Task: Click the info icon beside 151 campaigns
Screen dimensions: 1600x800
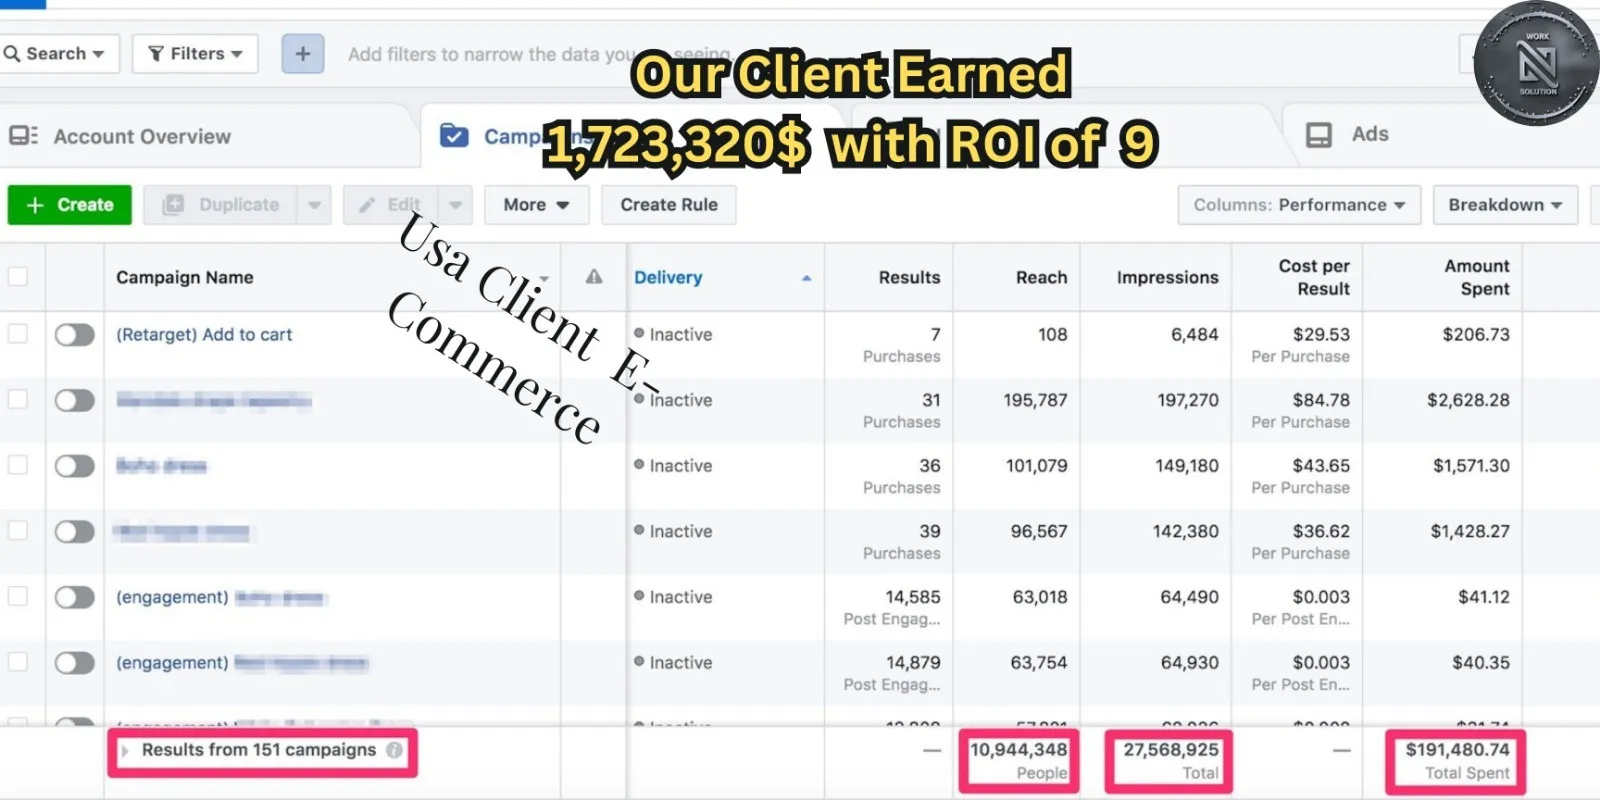Action: [395, 750]
